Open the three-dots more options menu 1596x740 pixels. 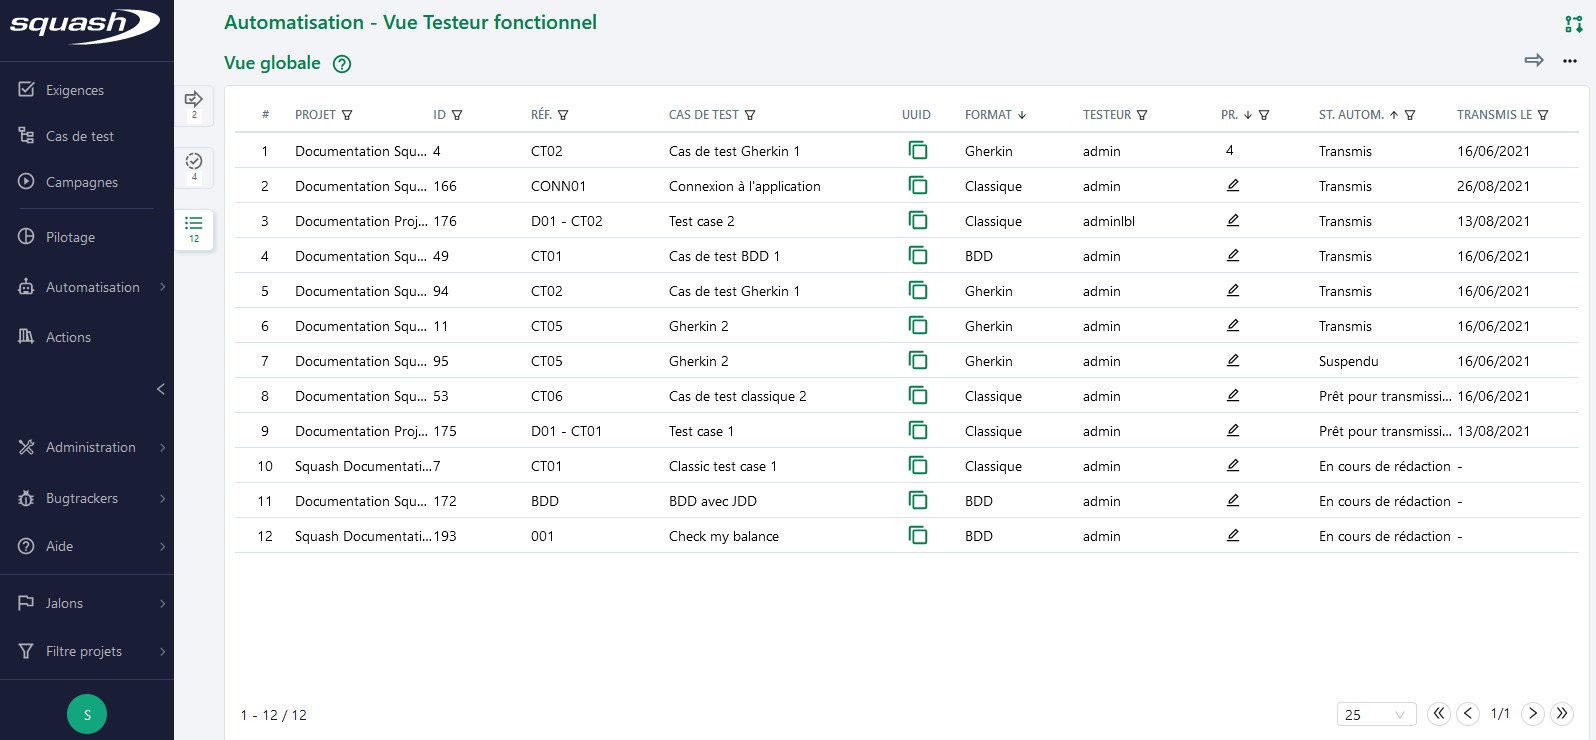click(1569, 61)
